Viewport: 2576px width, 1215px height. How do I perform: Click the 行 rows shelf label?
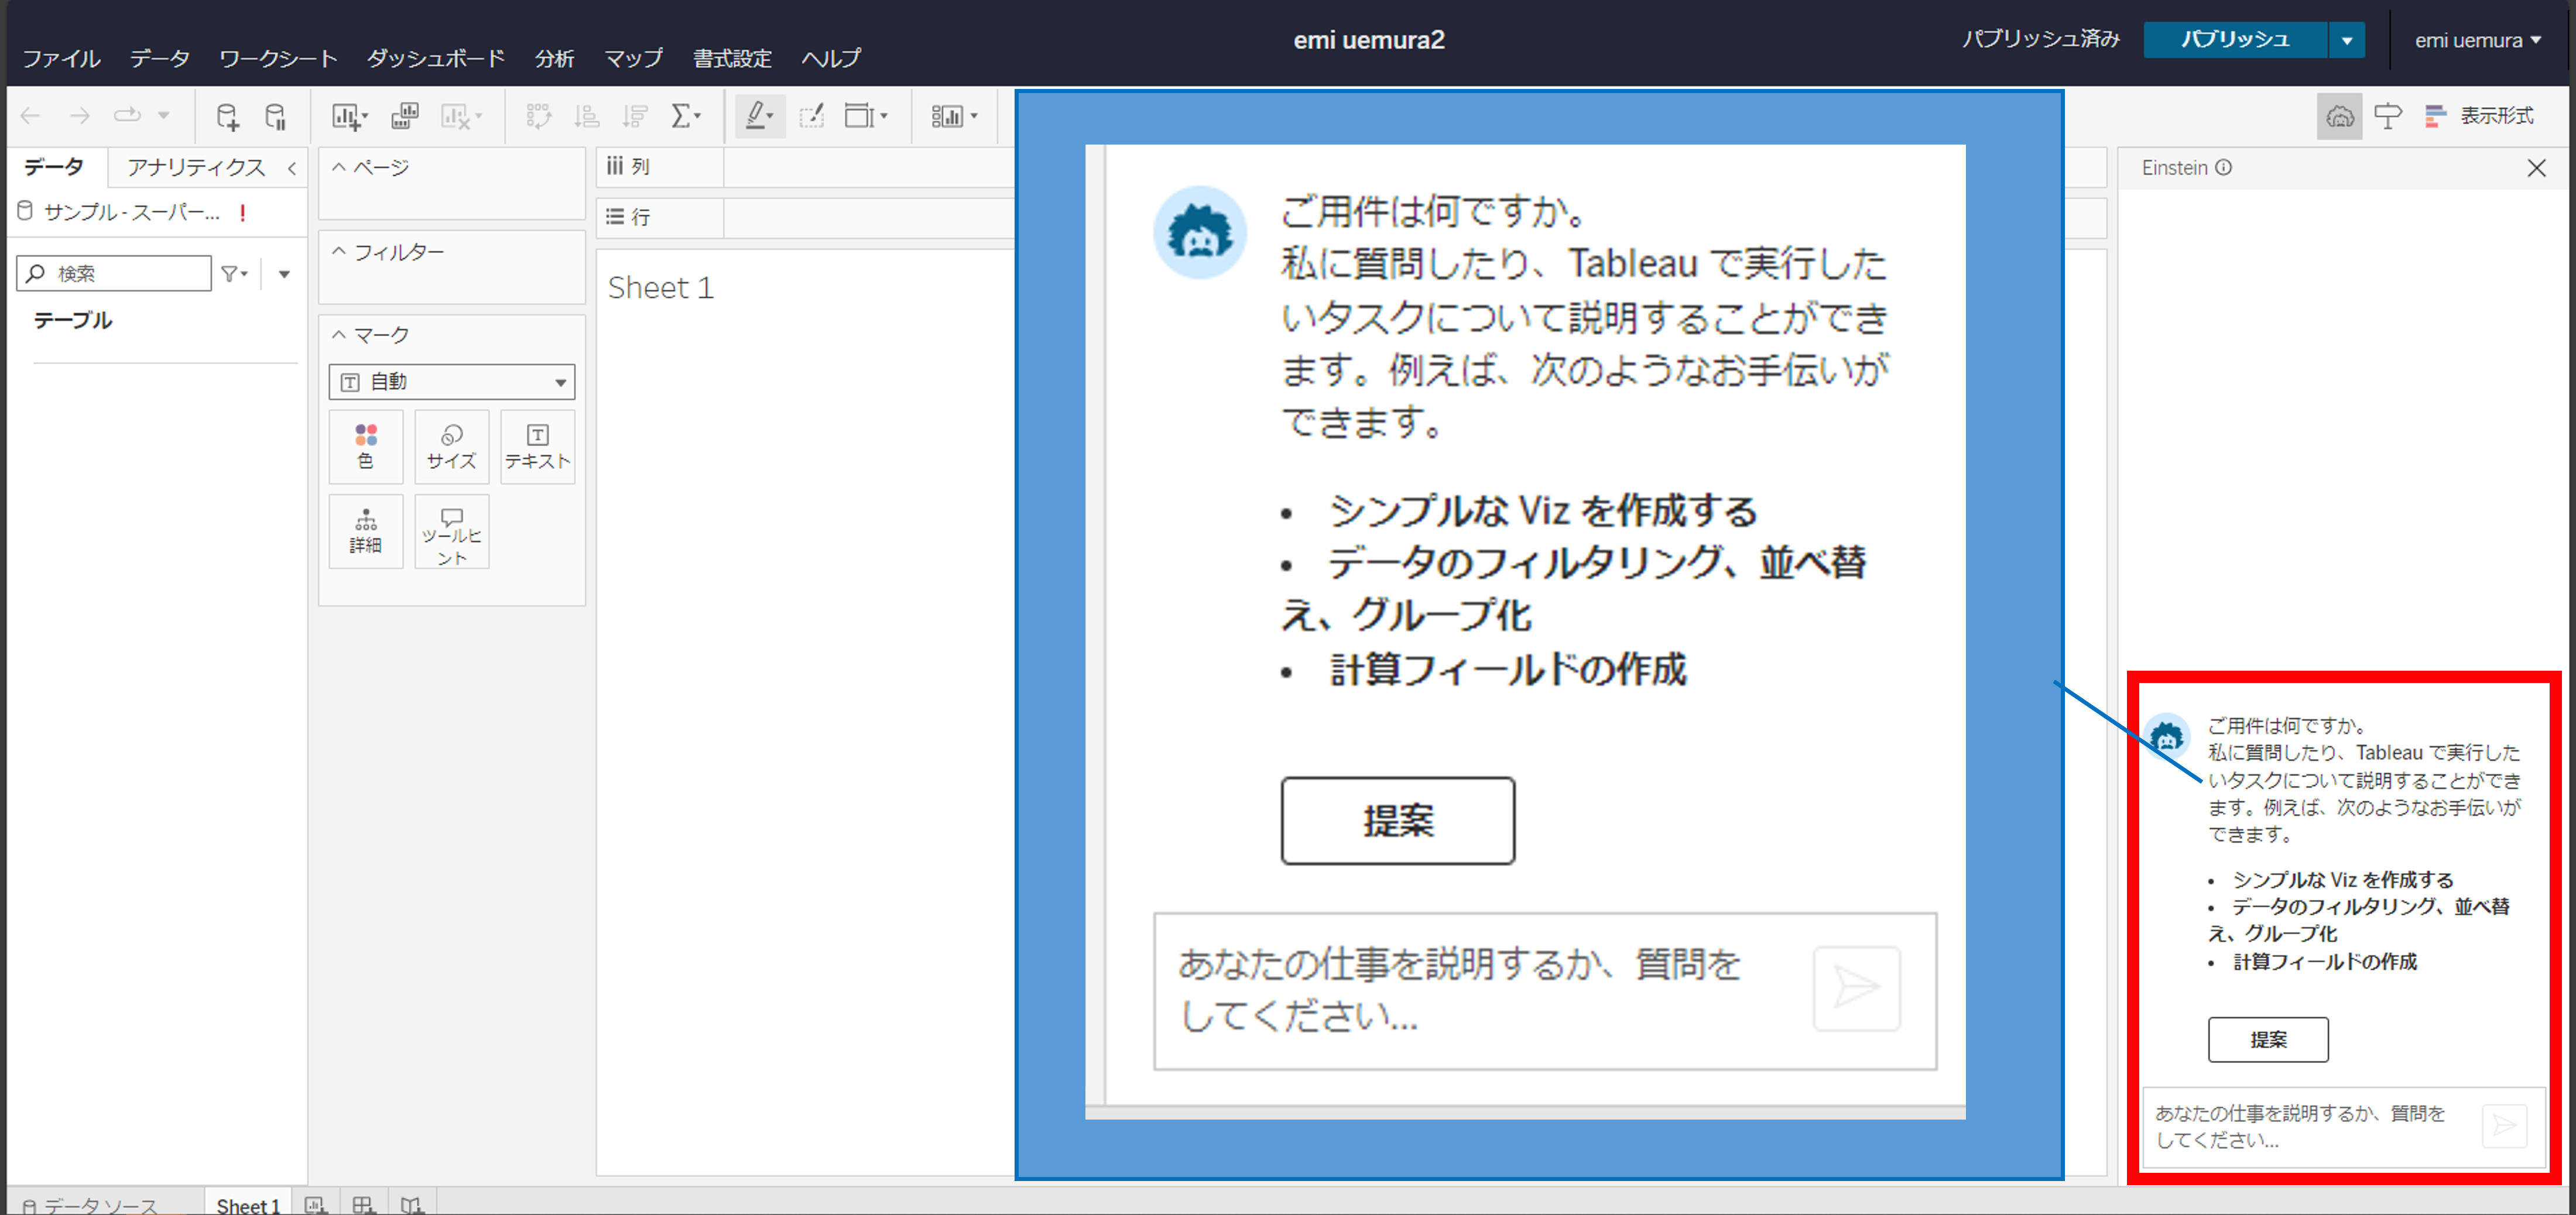point(630,216)
